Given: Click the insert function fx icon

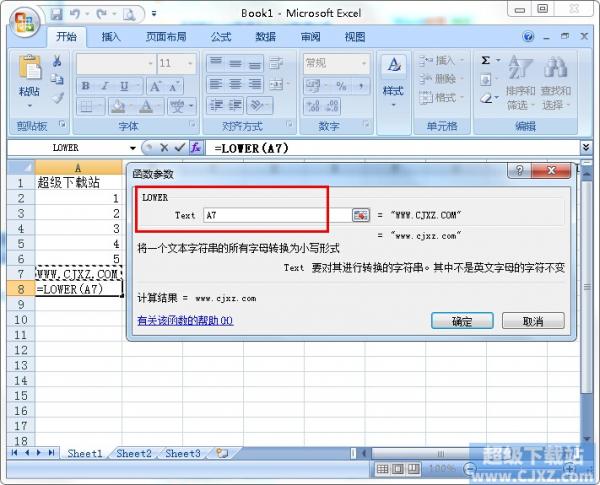Looking at the screenshot, I should click(x=196, y=147).
